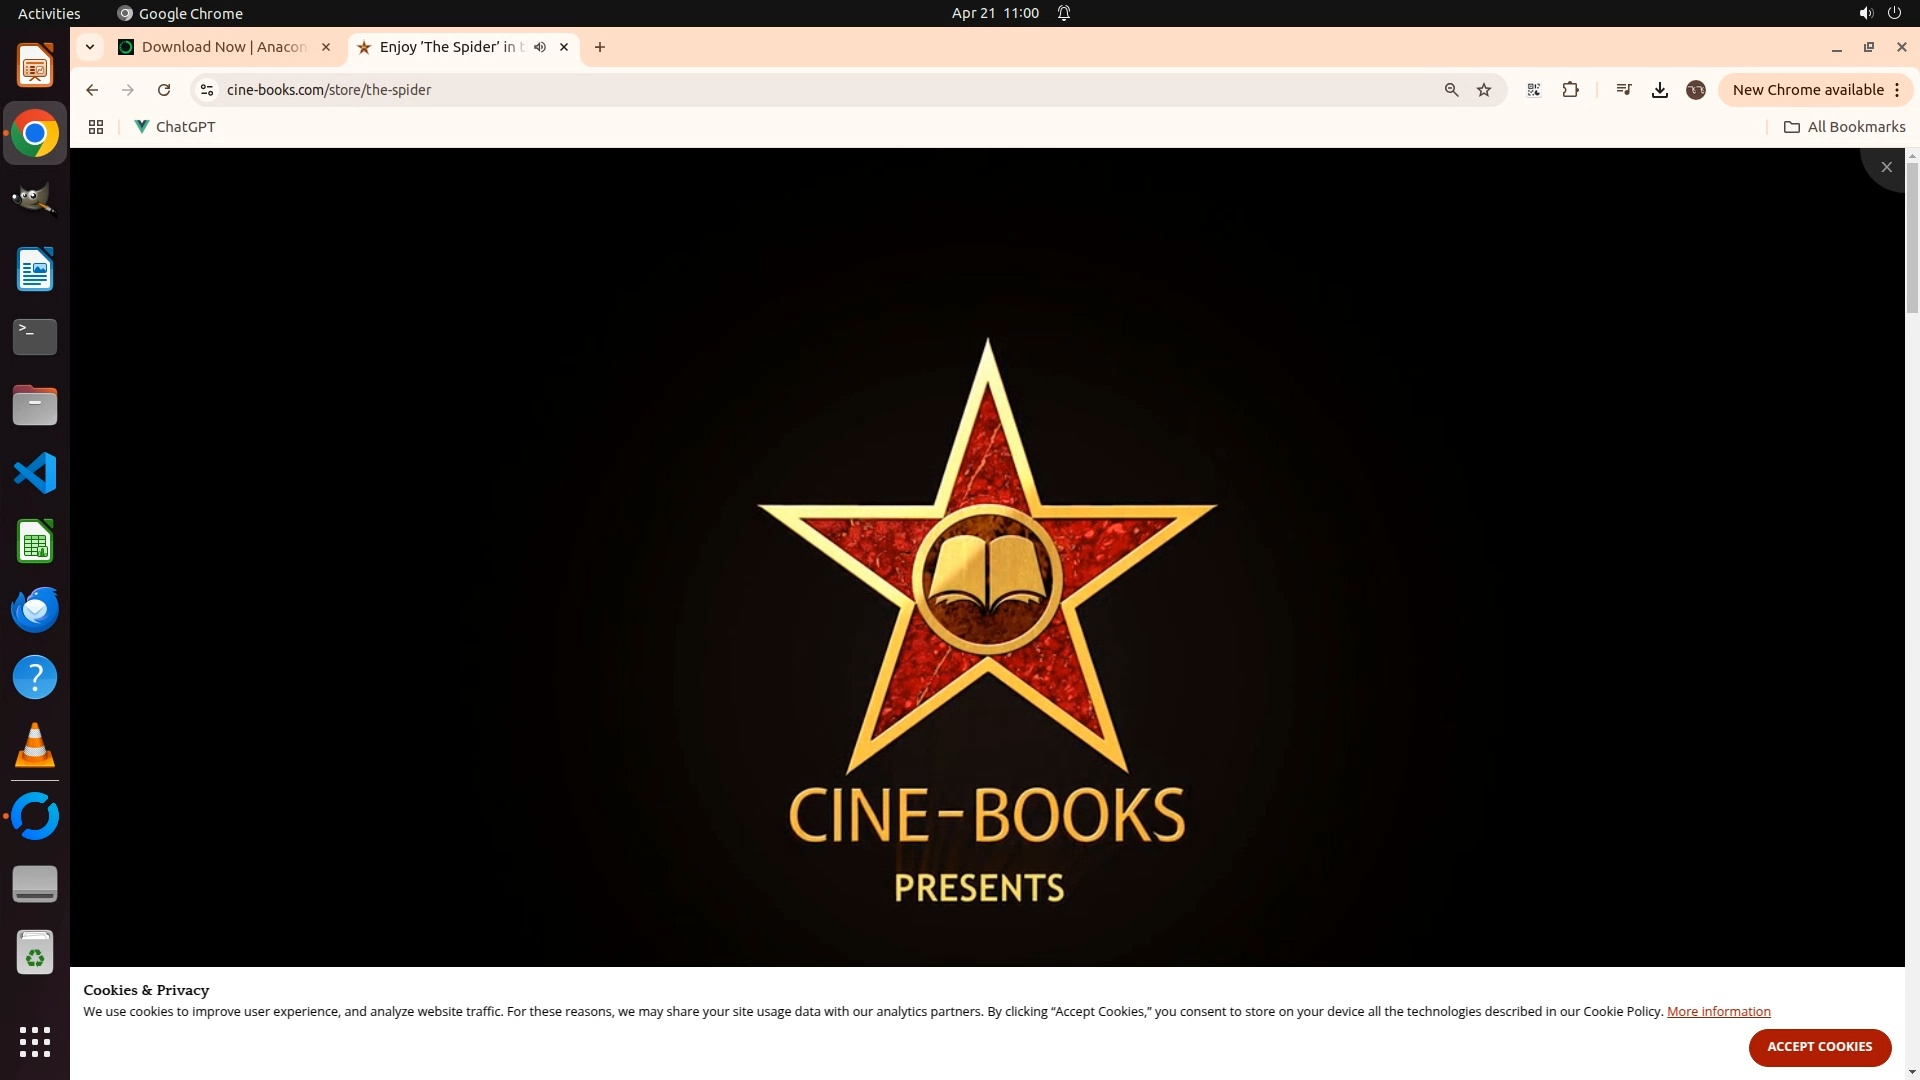Image resolution: width=1920 pixels, height=1080 pixels.
Task: Reload the current page
Action: 164,90
